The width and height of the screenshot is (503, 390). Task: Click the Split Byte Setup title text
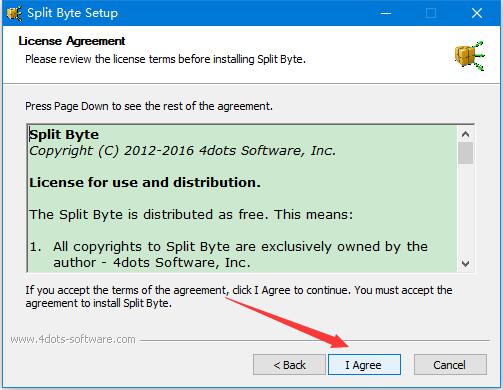tap(72, 13)
